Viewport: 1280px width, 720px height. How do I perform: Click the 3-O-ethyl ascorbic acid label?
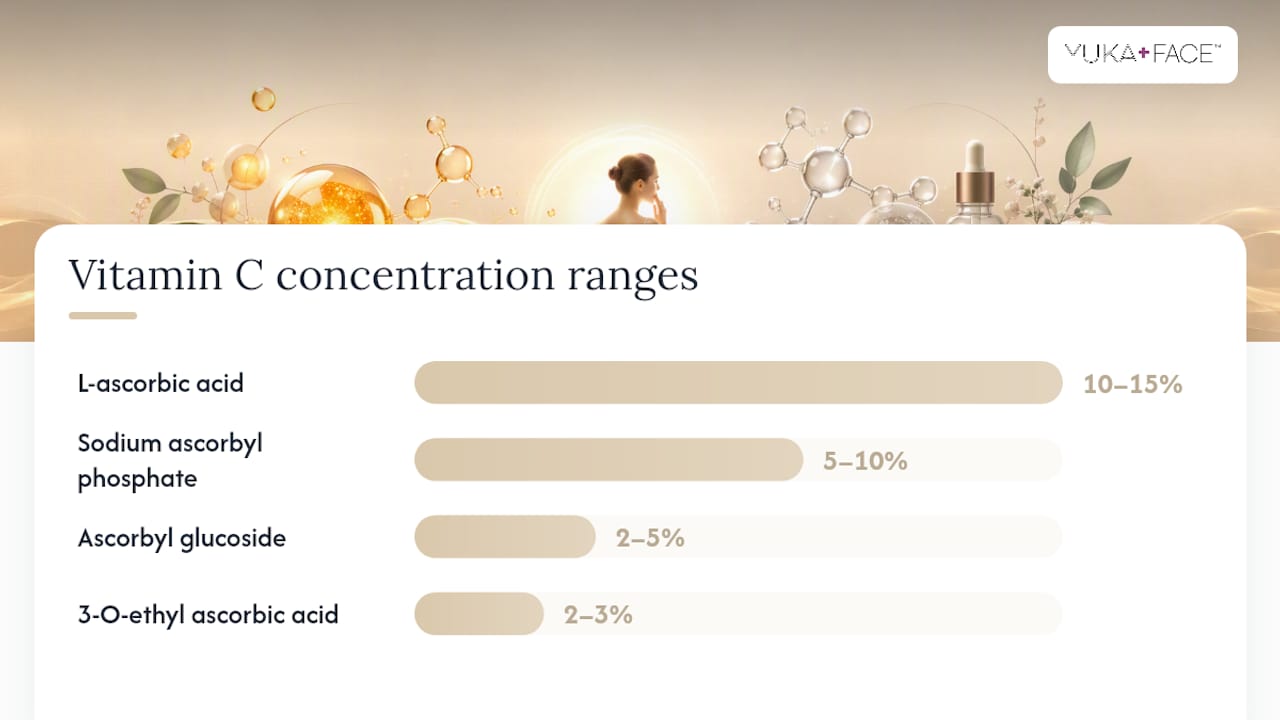point(208,614)
